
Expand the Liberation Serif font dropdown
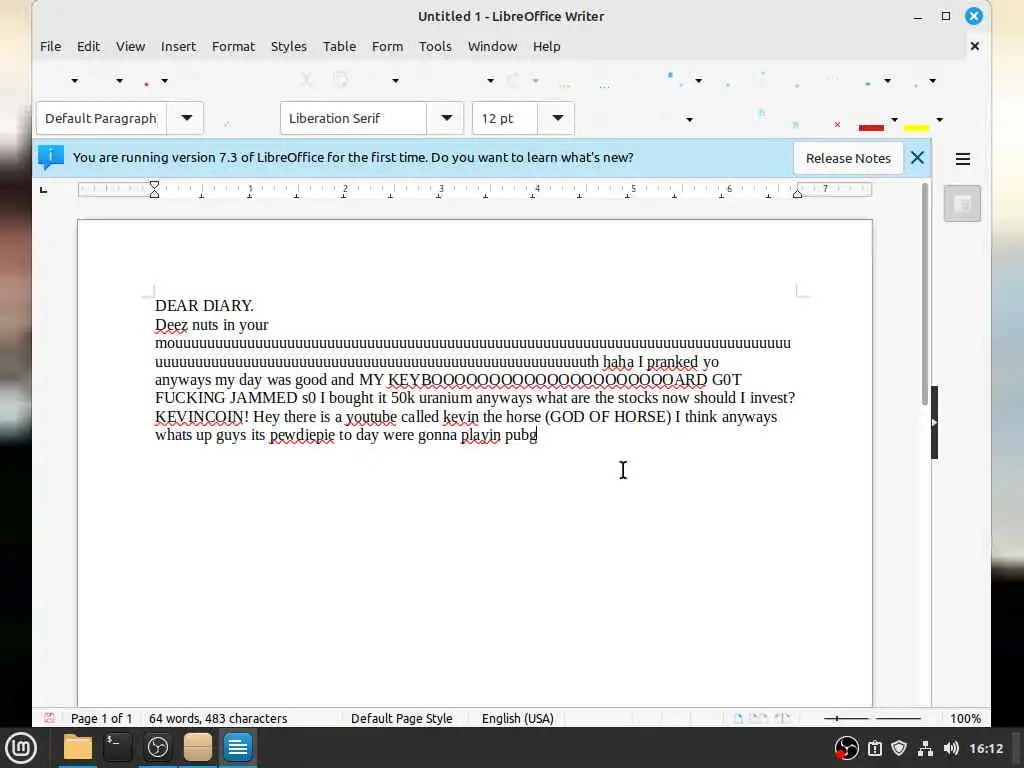tap(446, 118)
